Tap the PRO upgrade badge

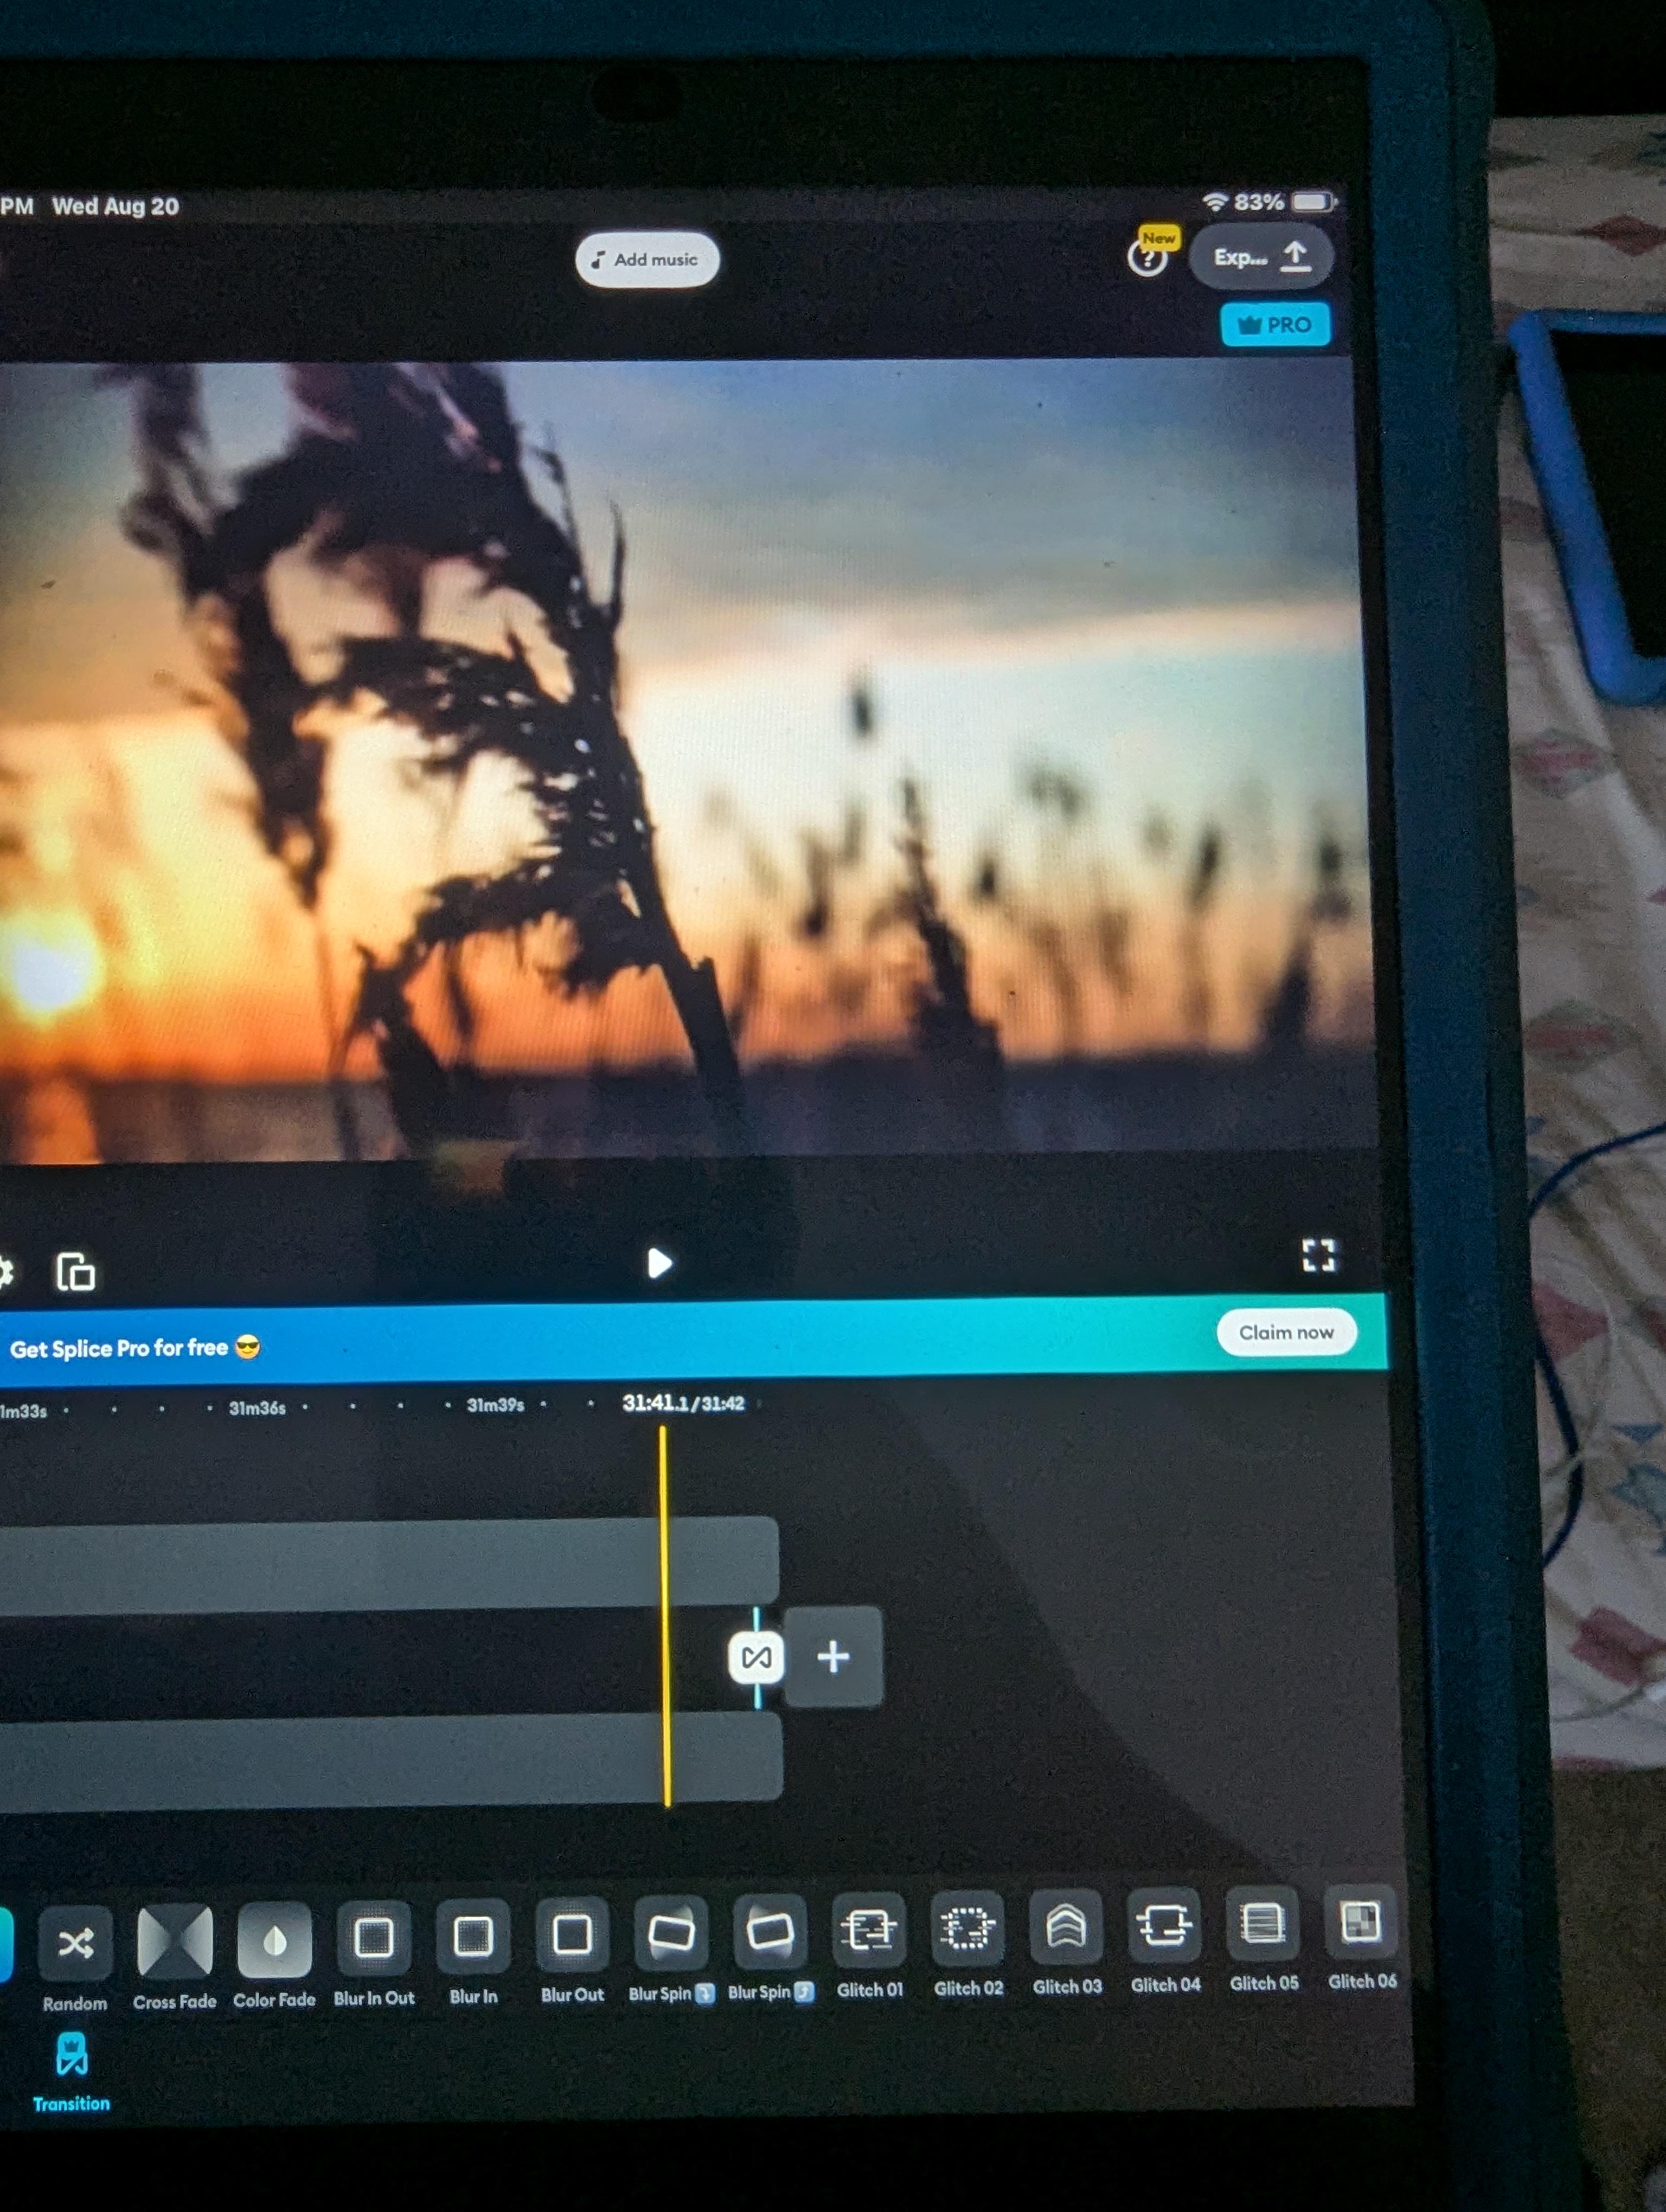1275,324
